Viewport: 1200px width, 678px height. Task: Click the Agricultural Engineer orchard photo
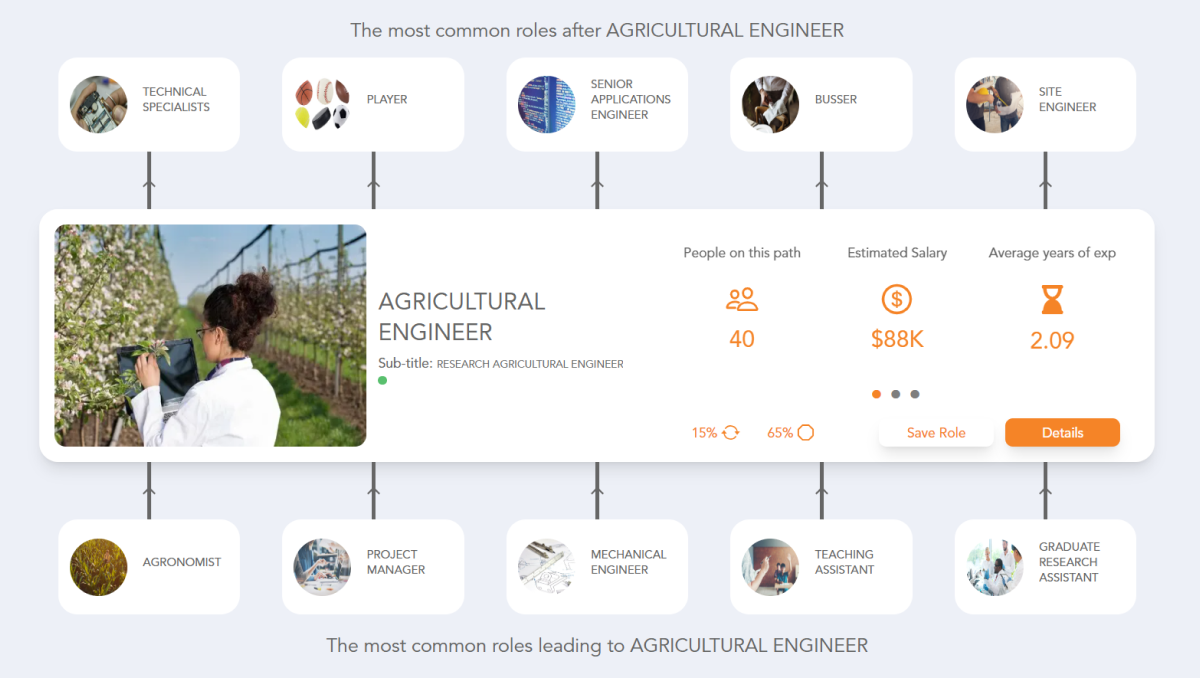pos(210,334)
